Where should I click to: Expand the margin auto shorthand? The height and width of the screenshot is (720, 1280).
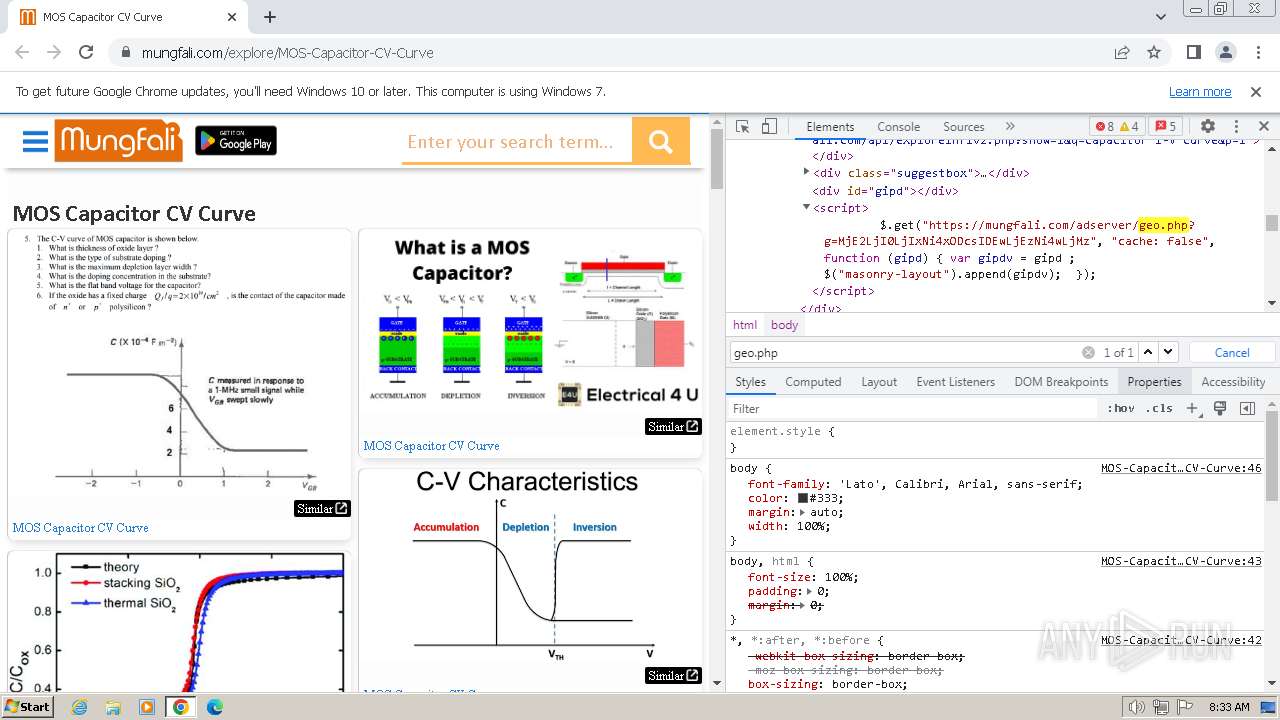coord(803,512)
